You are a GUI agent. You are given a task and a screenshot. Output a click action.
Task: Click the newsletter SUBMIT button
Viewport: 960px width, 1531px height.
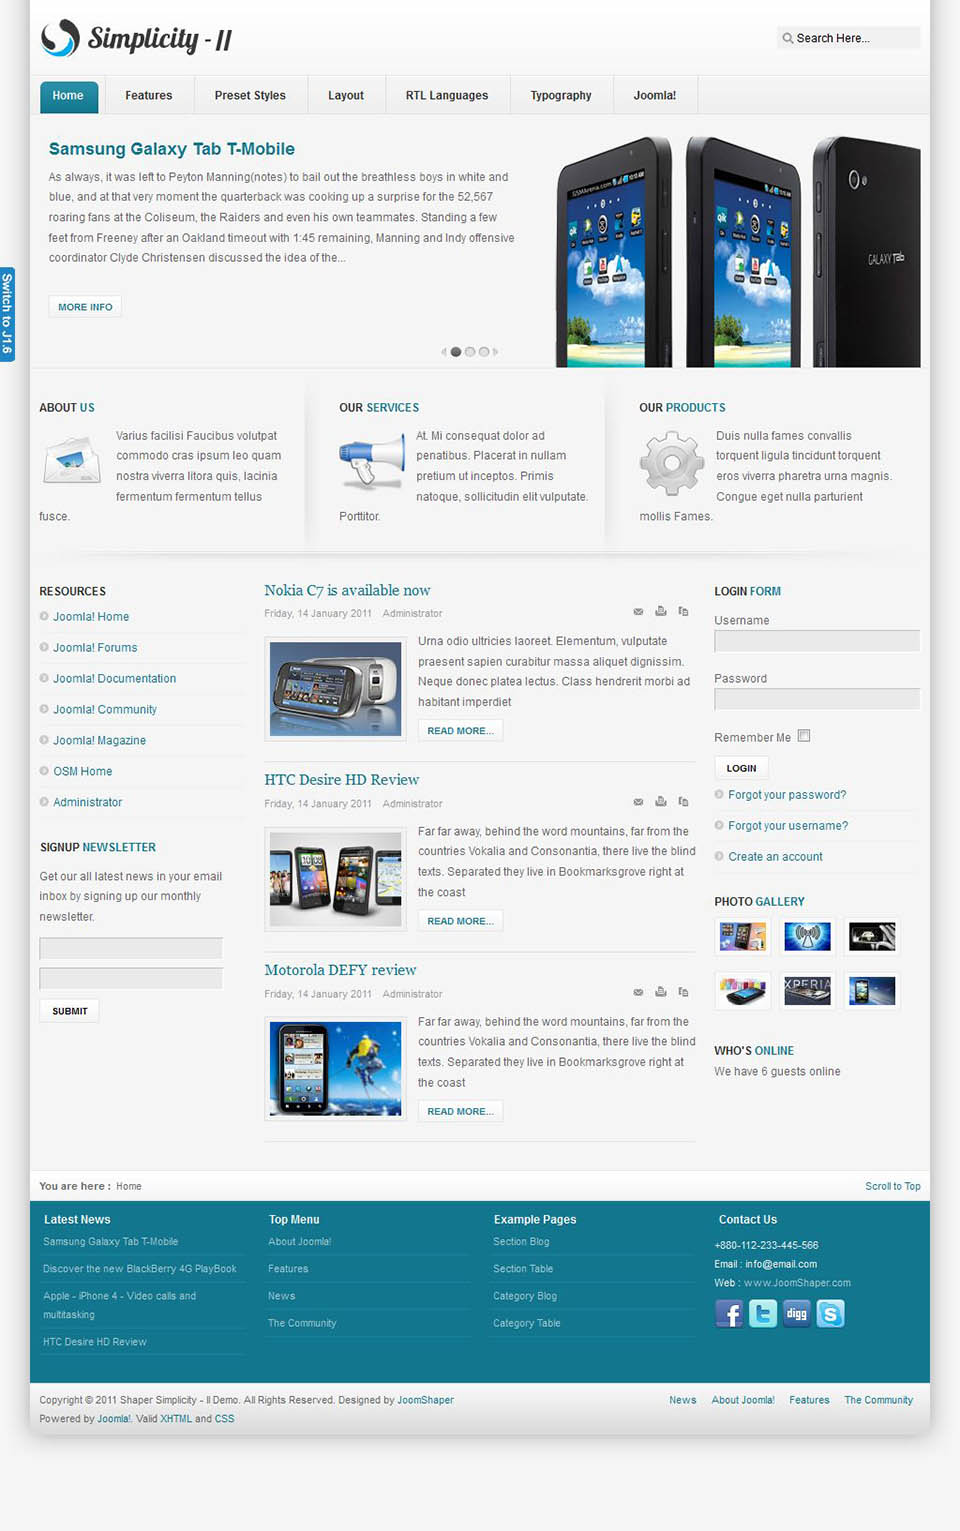coord(69,1011)
